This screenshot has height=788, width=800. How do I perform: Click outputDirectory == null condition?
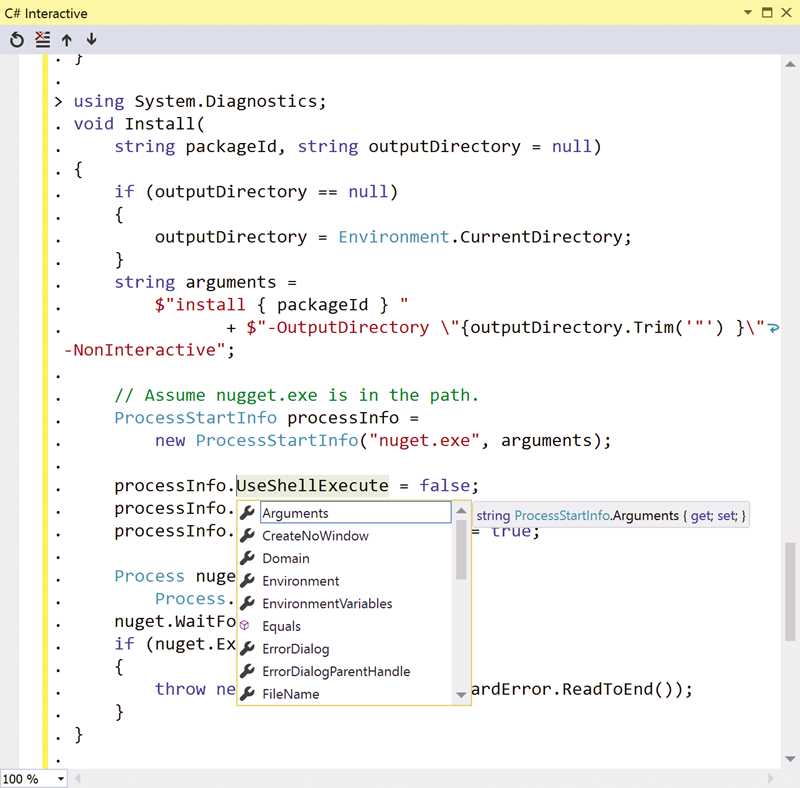[x=271, y=192]
